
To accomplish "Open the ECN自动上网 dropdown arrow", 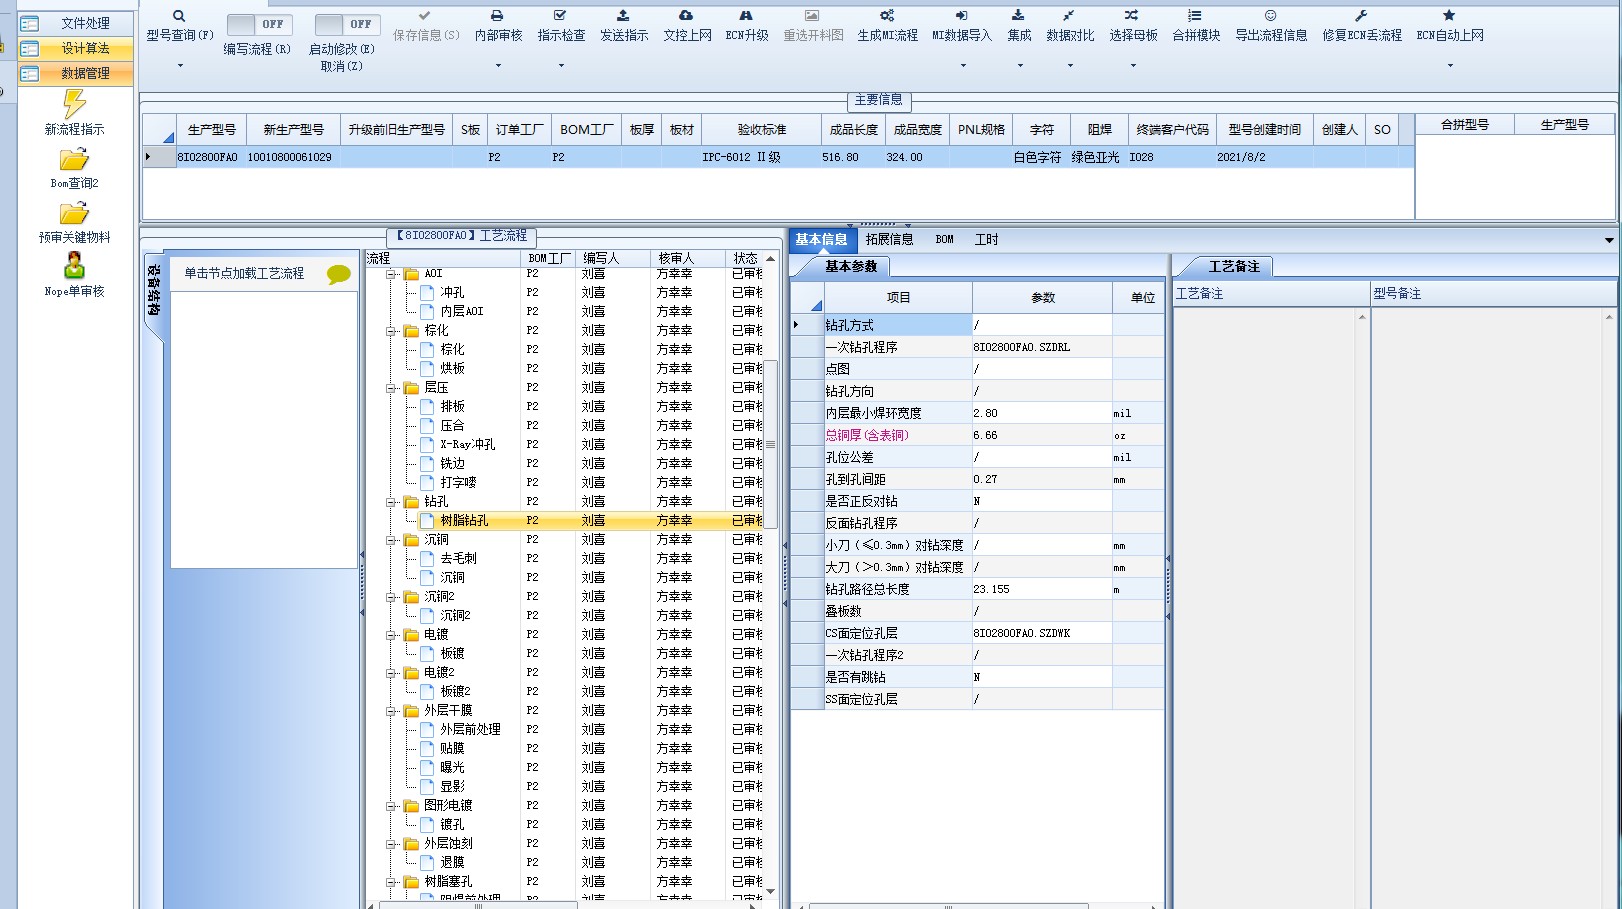I will [x=1450, y=66].
